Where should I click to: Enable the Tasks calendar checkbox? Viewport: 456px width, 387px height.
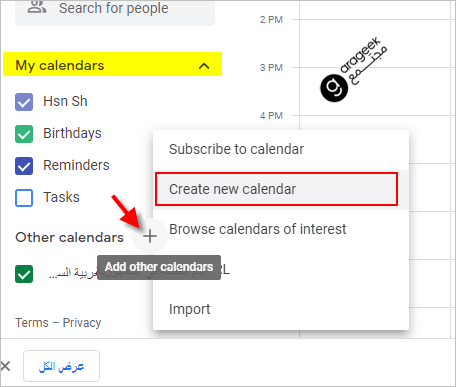24,198
